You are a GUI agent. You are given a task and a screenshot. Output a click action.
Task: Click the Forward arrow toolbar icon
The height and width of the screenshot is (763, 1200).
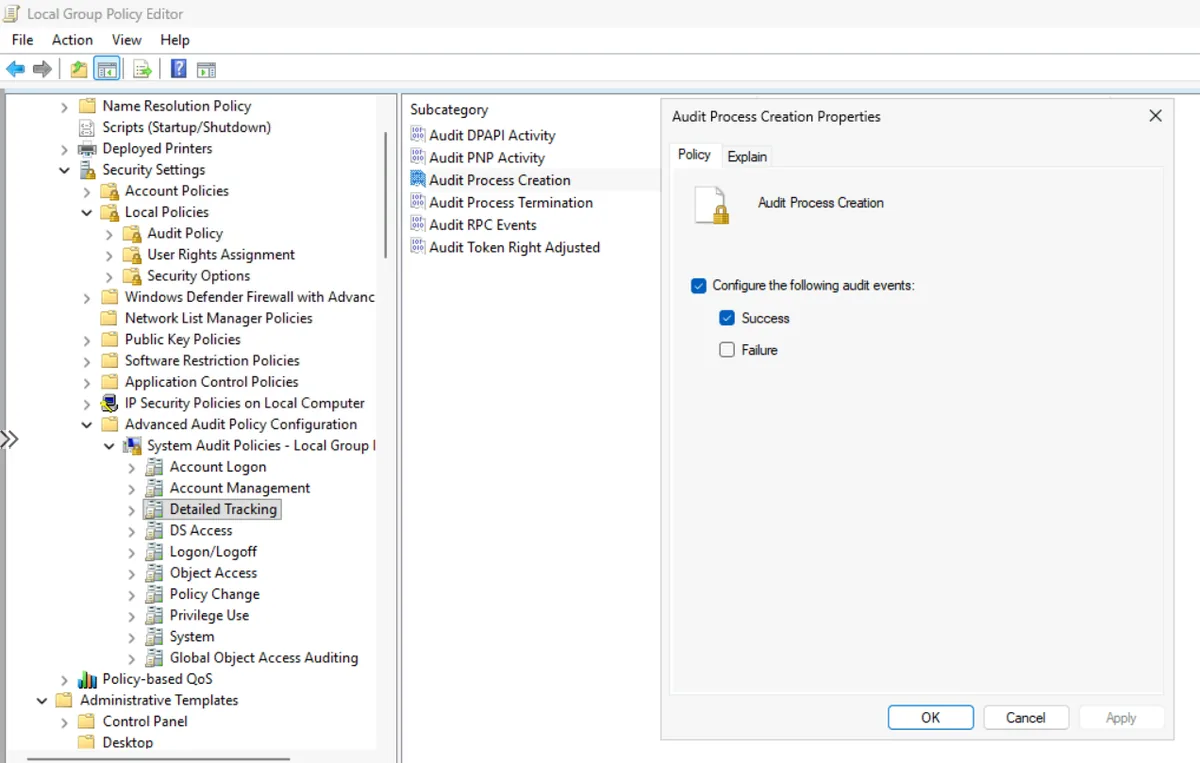point(42,69)
